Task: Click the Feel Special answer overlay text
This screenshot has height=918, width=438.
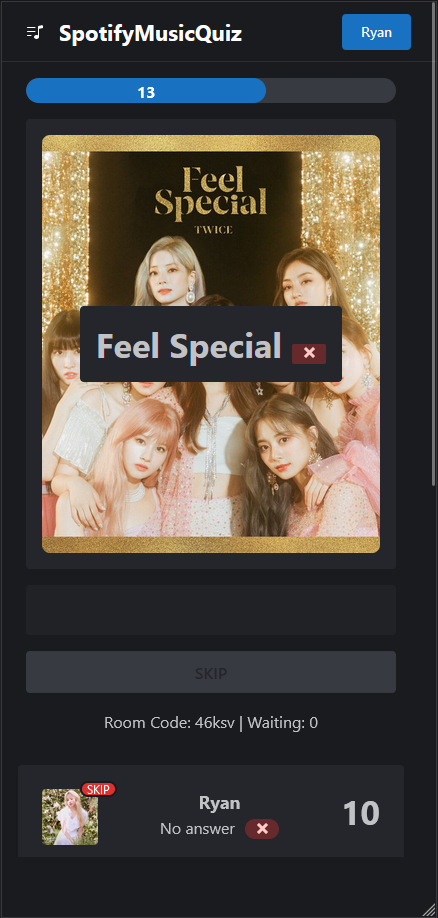Action: pos(189,346)
